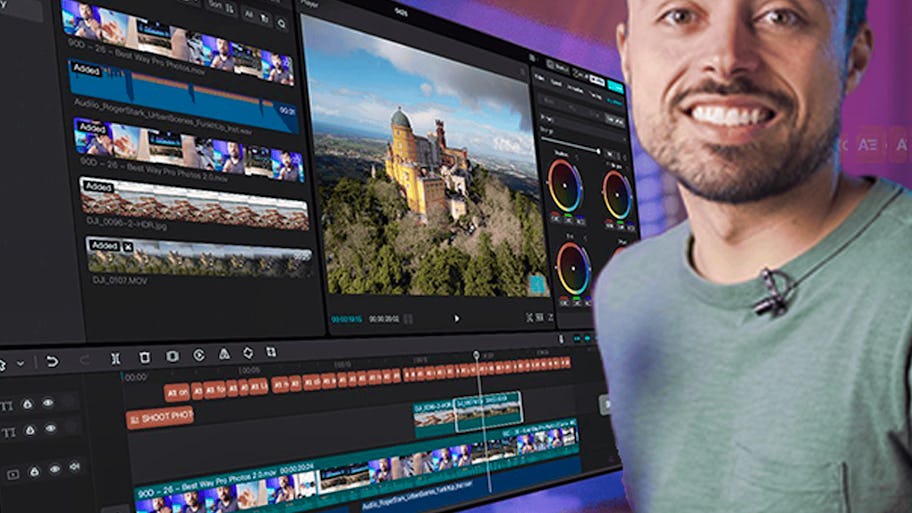912x513 pixels.
Task: Click the microphone record icon above timeline
Action: pos(561,339)
